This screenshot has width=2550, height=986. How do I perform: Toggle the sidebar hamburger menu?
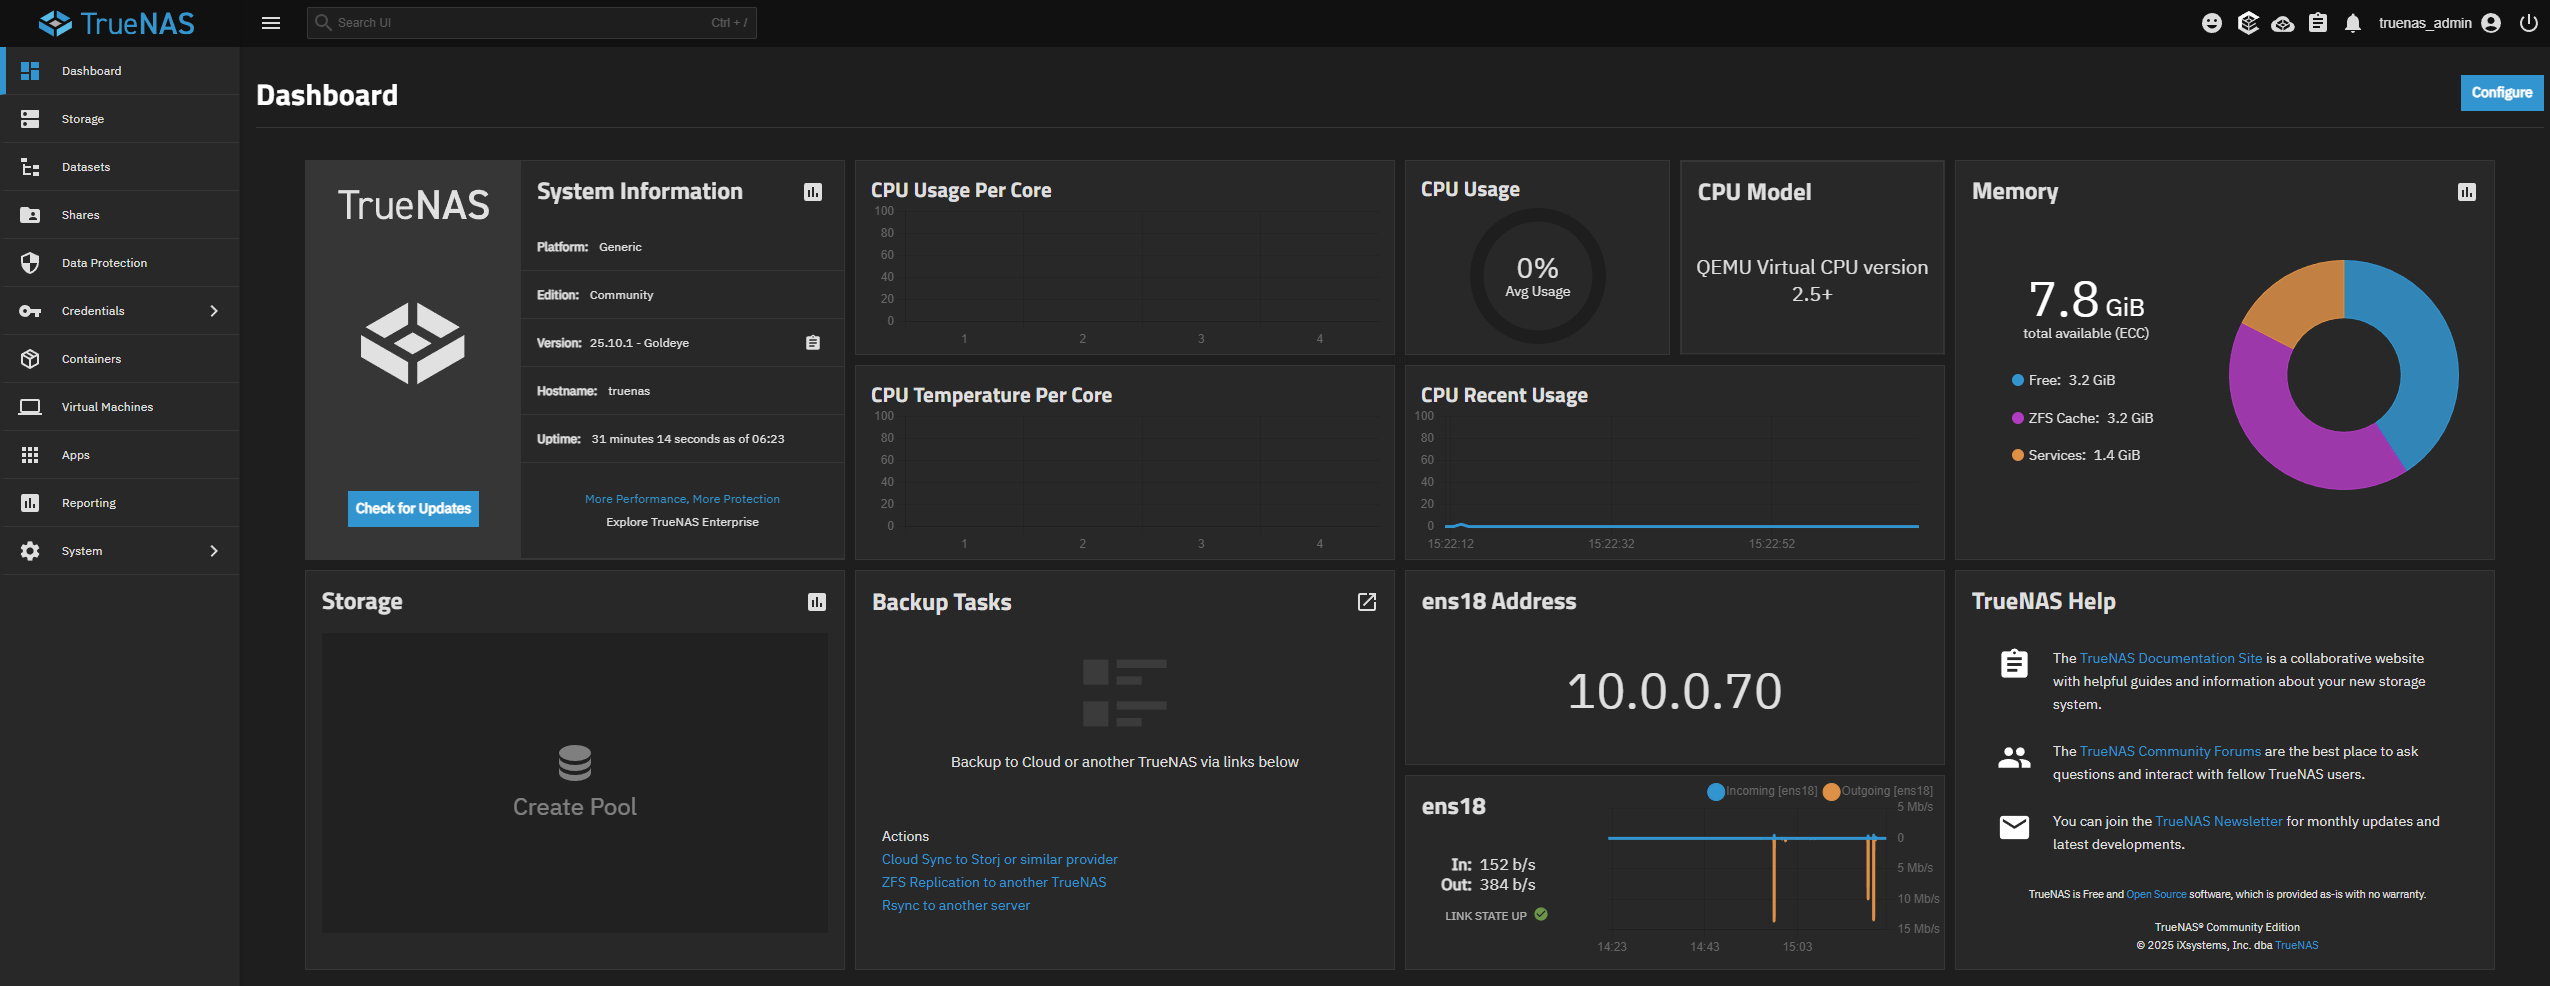click(x=270, y=23)
